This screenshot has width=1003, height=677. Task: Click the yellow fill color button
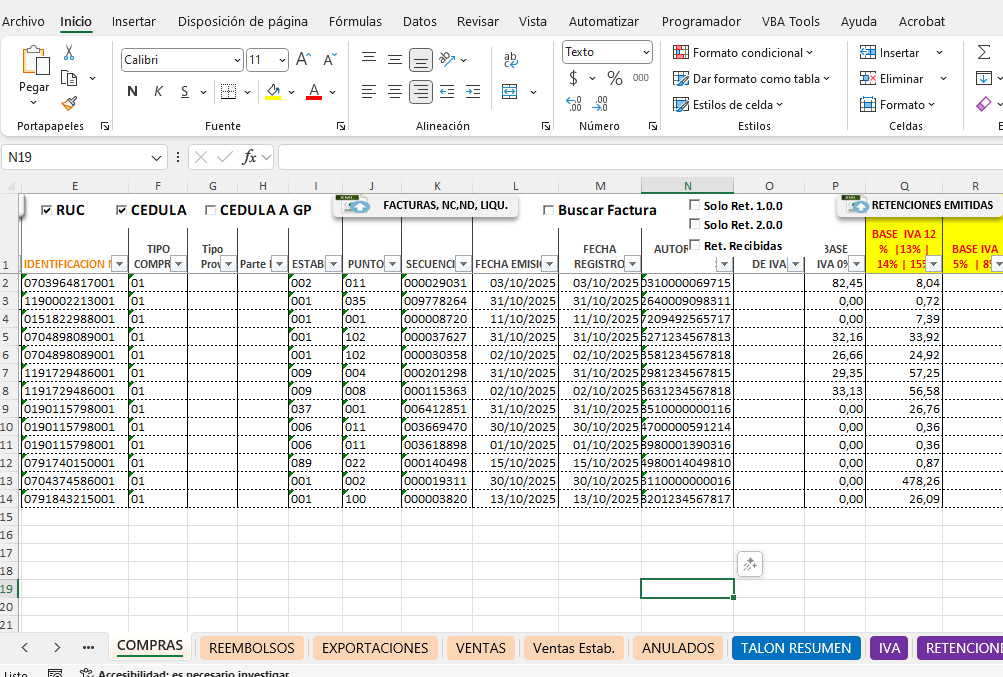pyautogui.click(x=273, y=92)
